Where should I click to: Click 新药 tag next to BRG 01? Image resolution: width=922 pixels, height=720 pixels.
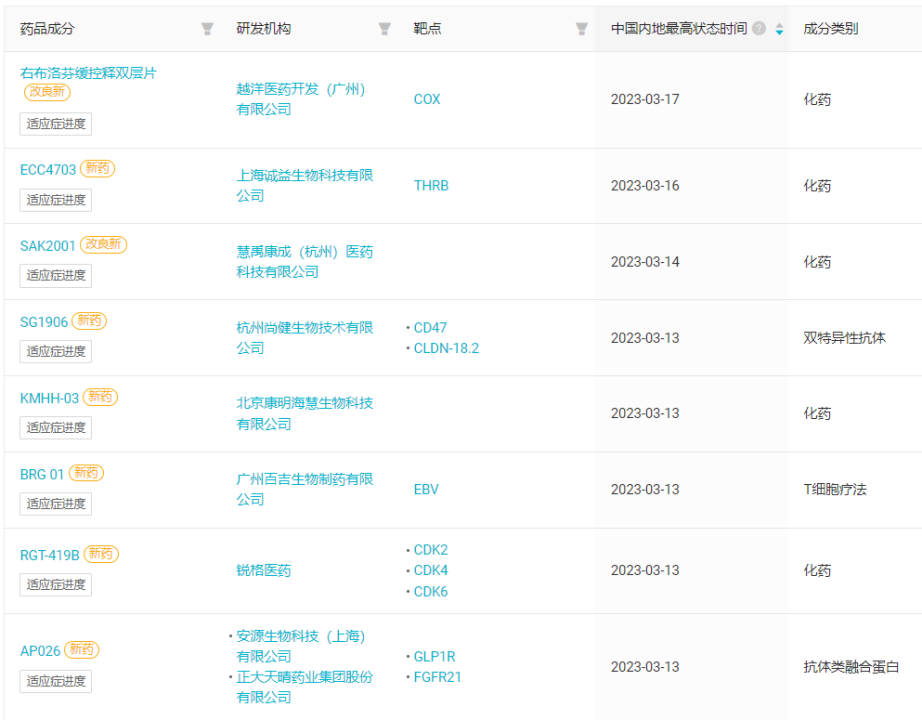[86, 473]
